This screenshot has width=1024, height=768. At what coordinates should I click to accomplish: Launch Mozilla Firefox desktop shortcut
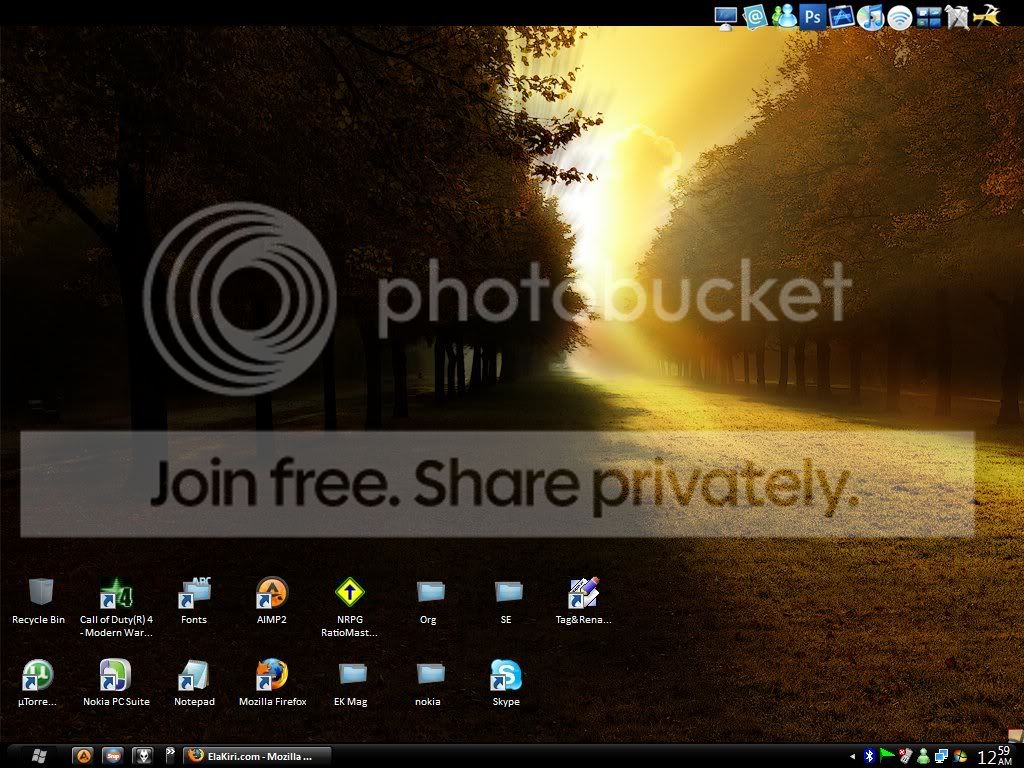pos(272,683)
